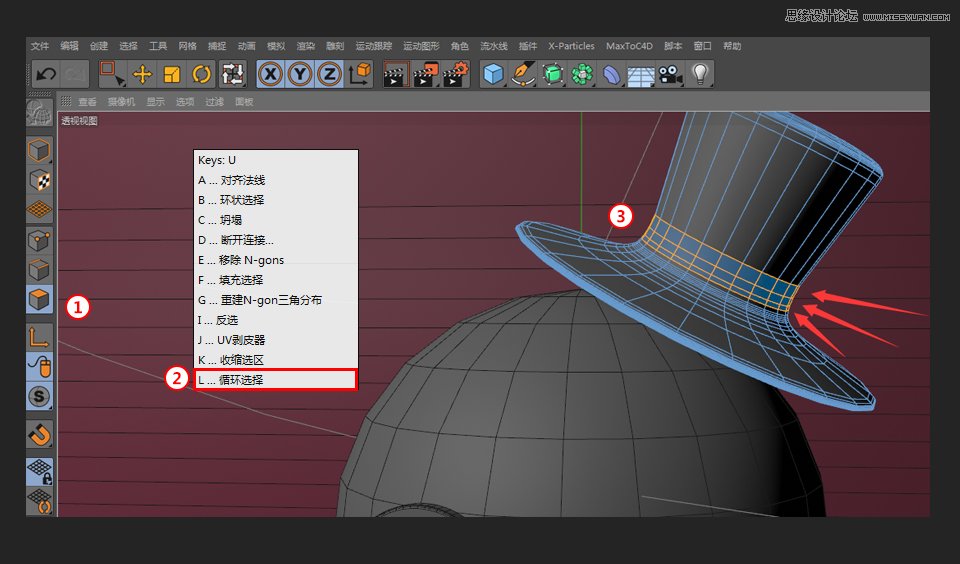Toggle the Z axis lock
960x564 pixels.
click(x=329, y=74)
